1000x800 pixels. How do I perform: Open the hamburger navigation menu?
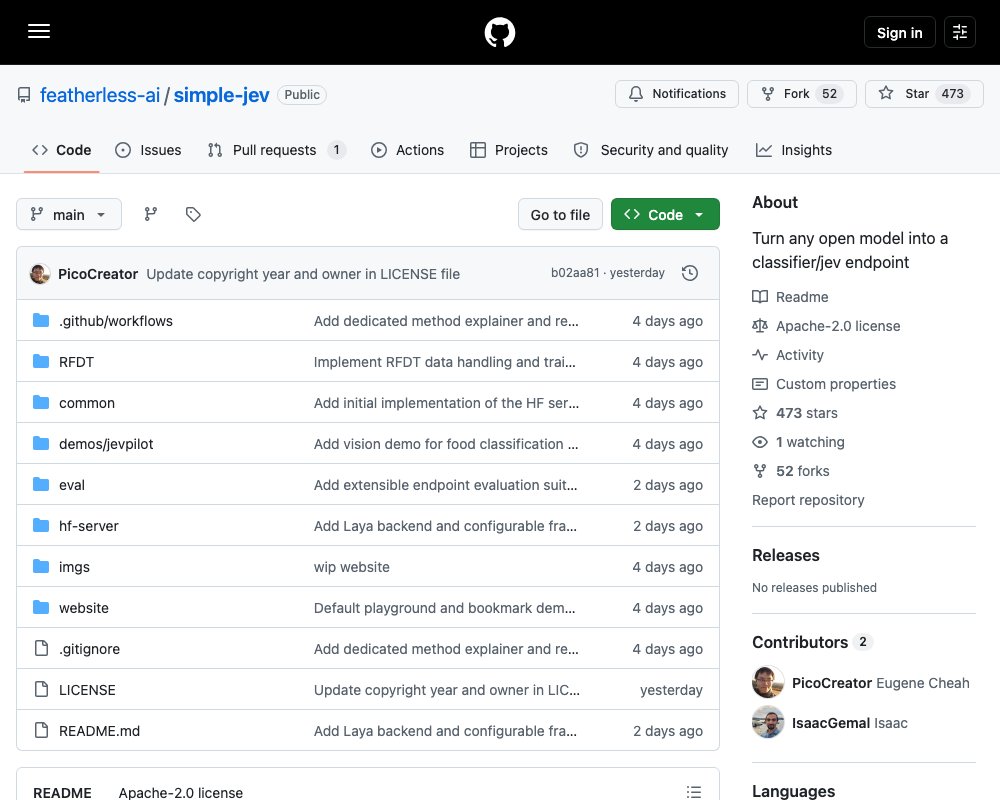(39, 31)
